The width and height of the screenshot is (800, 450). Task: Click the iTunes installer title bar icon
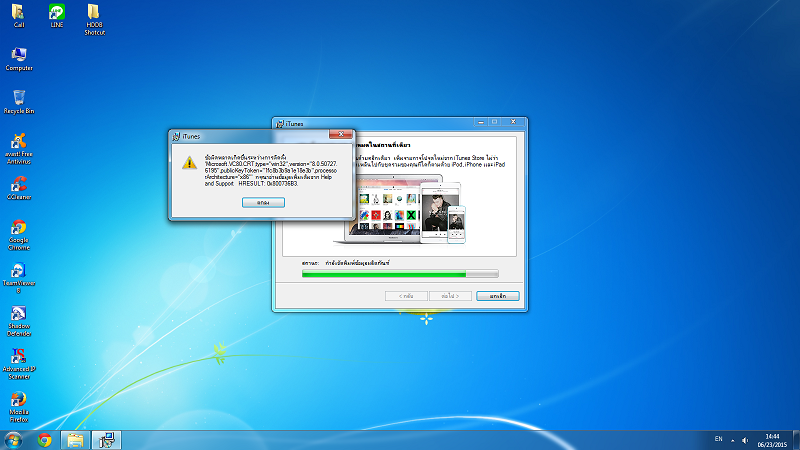pyautogui.click(x=280, y=123)
